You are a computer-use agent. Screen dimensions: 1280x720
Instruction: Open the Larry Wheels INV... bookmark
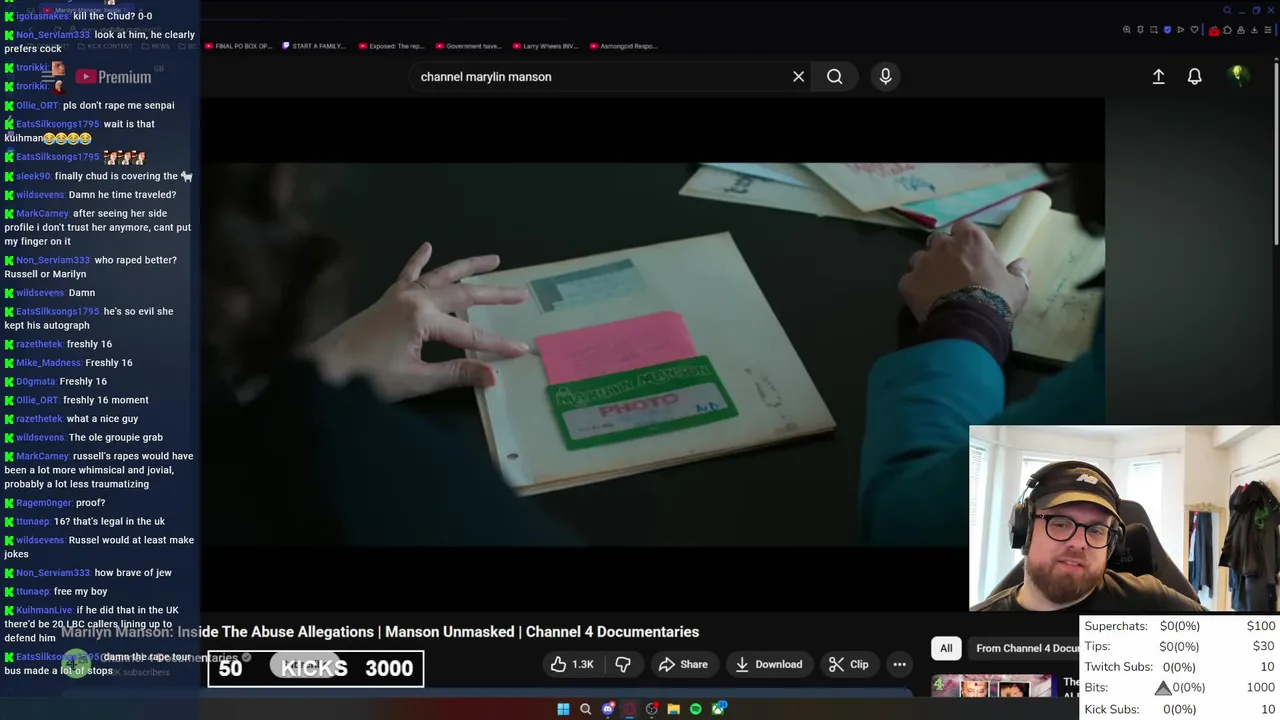point(544,46)
